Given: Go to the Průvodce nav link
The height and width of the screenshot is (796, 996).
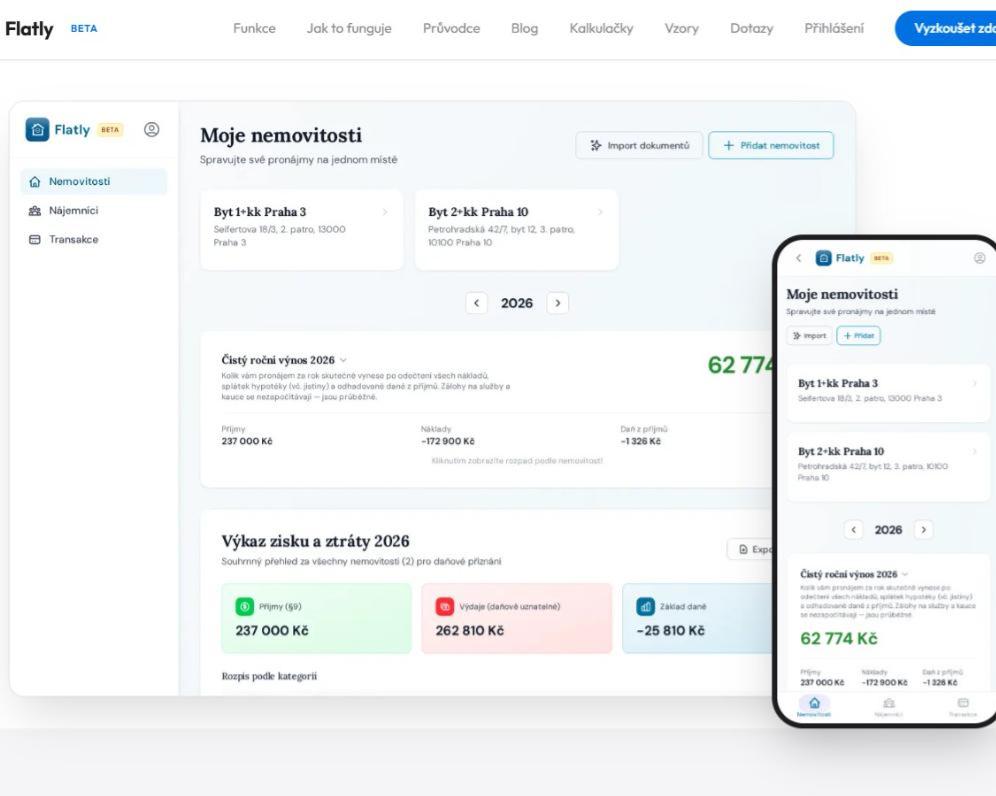Looking at the screenshot, I should 451,29.
